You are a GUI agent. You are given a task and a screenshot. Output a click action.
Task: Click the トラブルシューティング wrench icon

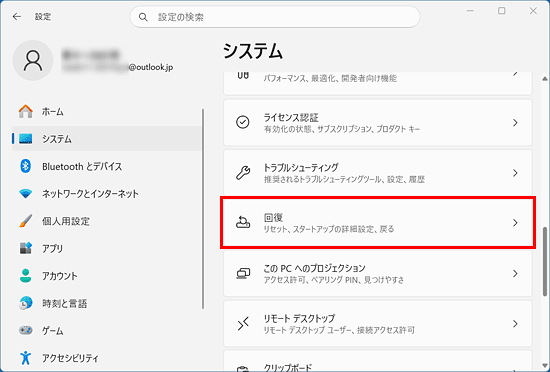(243, 173)
